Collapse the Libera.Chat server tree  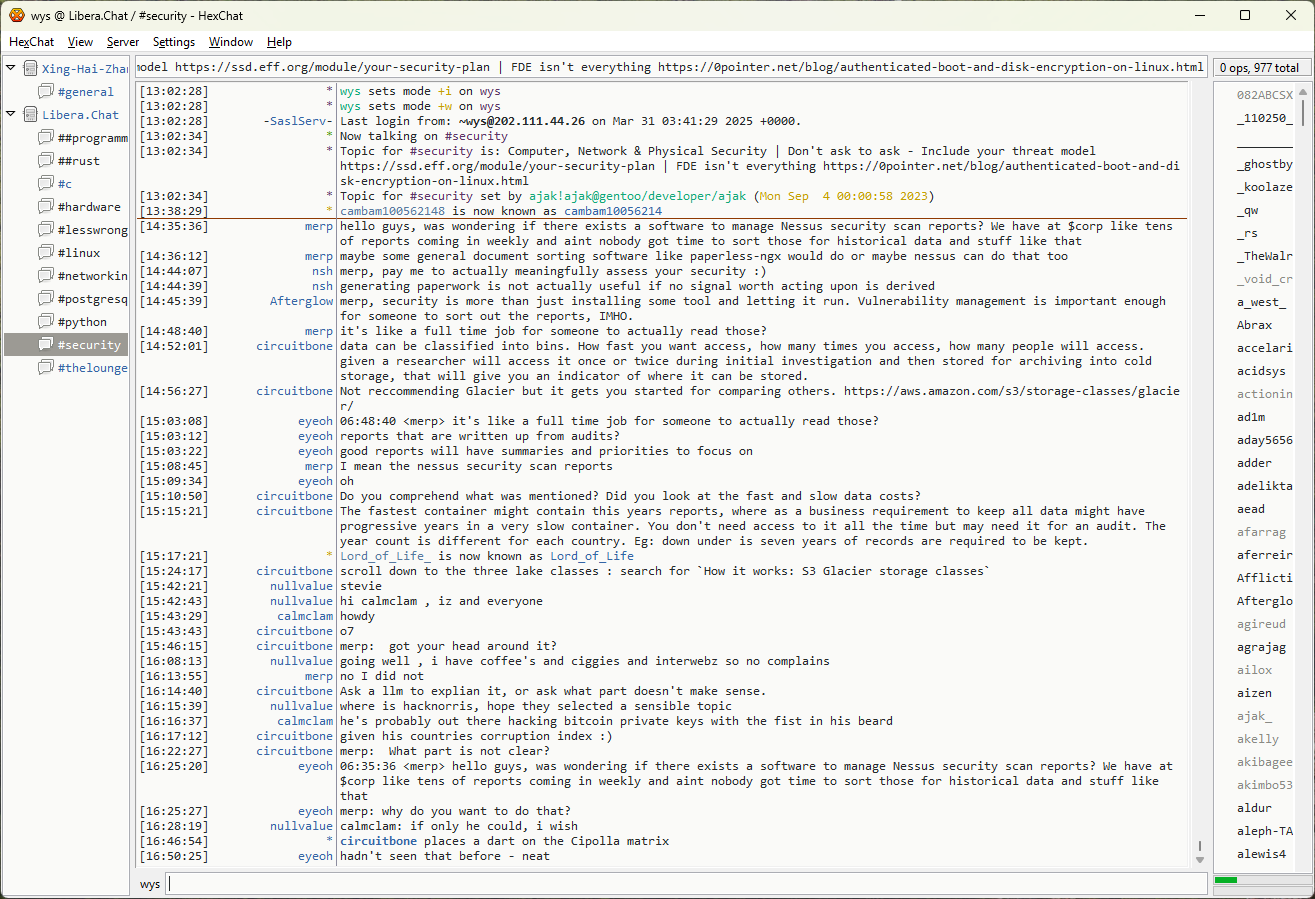11,114
